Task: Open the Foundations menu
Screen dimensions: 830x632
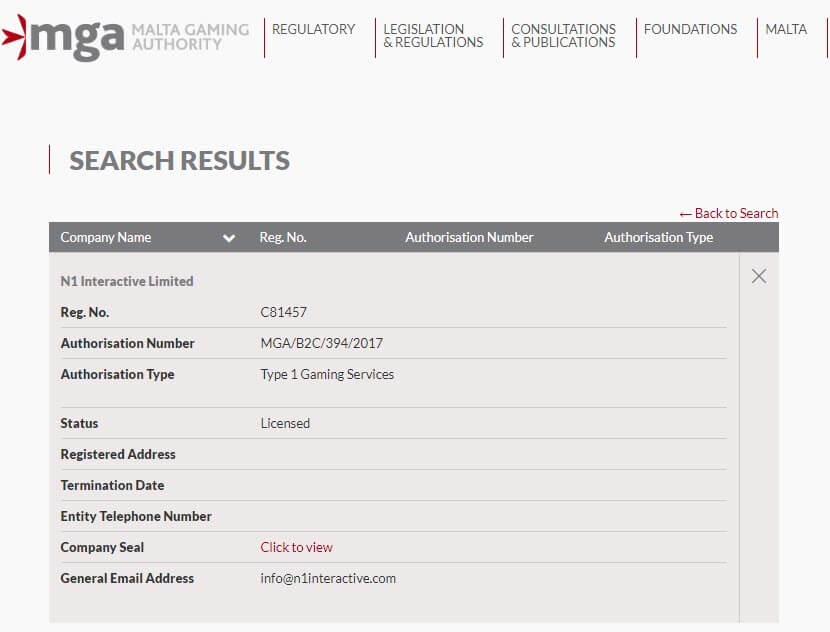Action: 690,29
